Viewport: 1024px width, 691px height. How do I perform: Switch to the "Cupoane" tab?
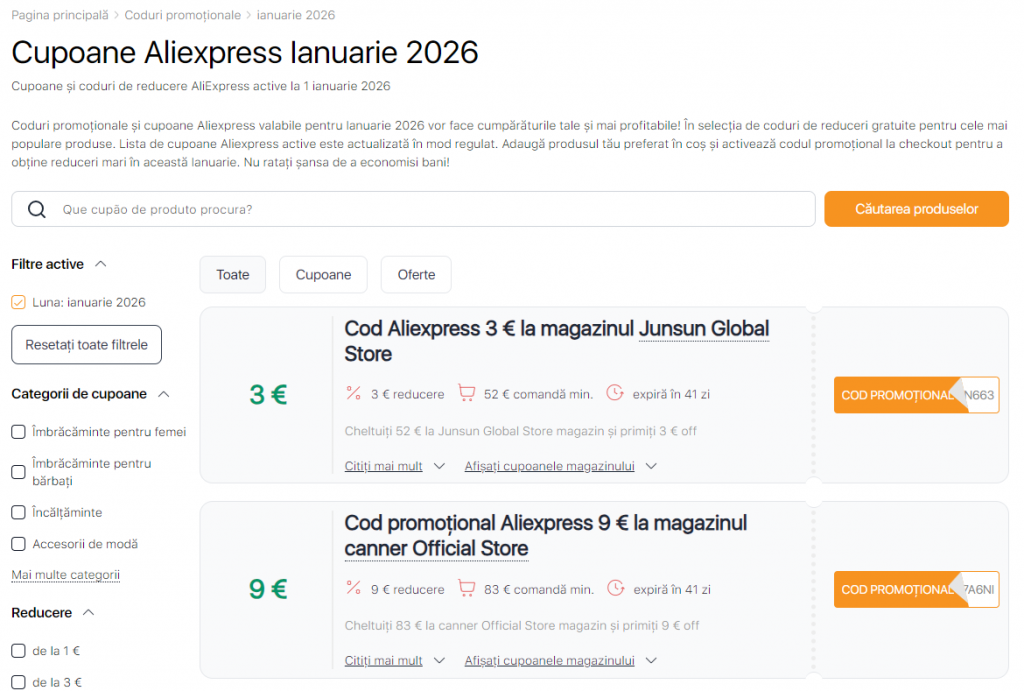pyautogui.click(x=323, y=274)
